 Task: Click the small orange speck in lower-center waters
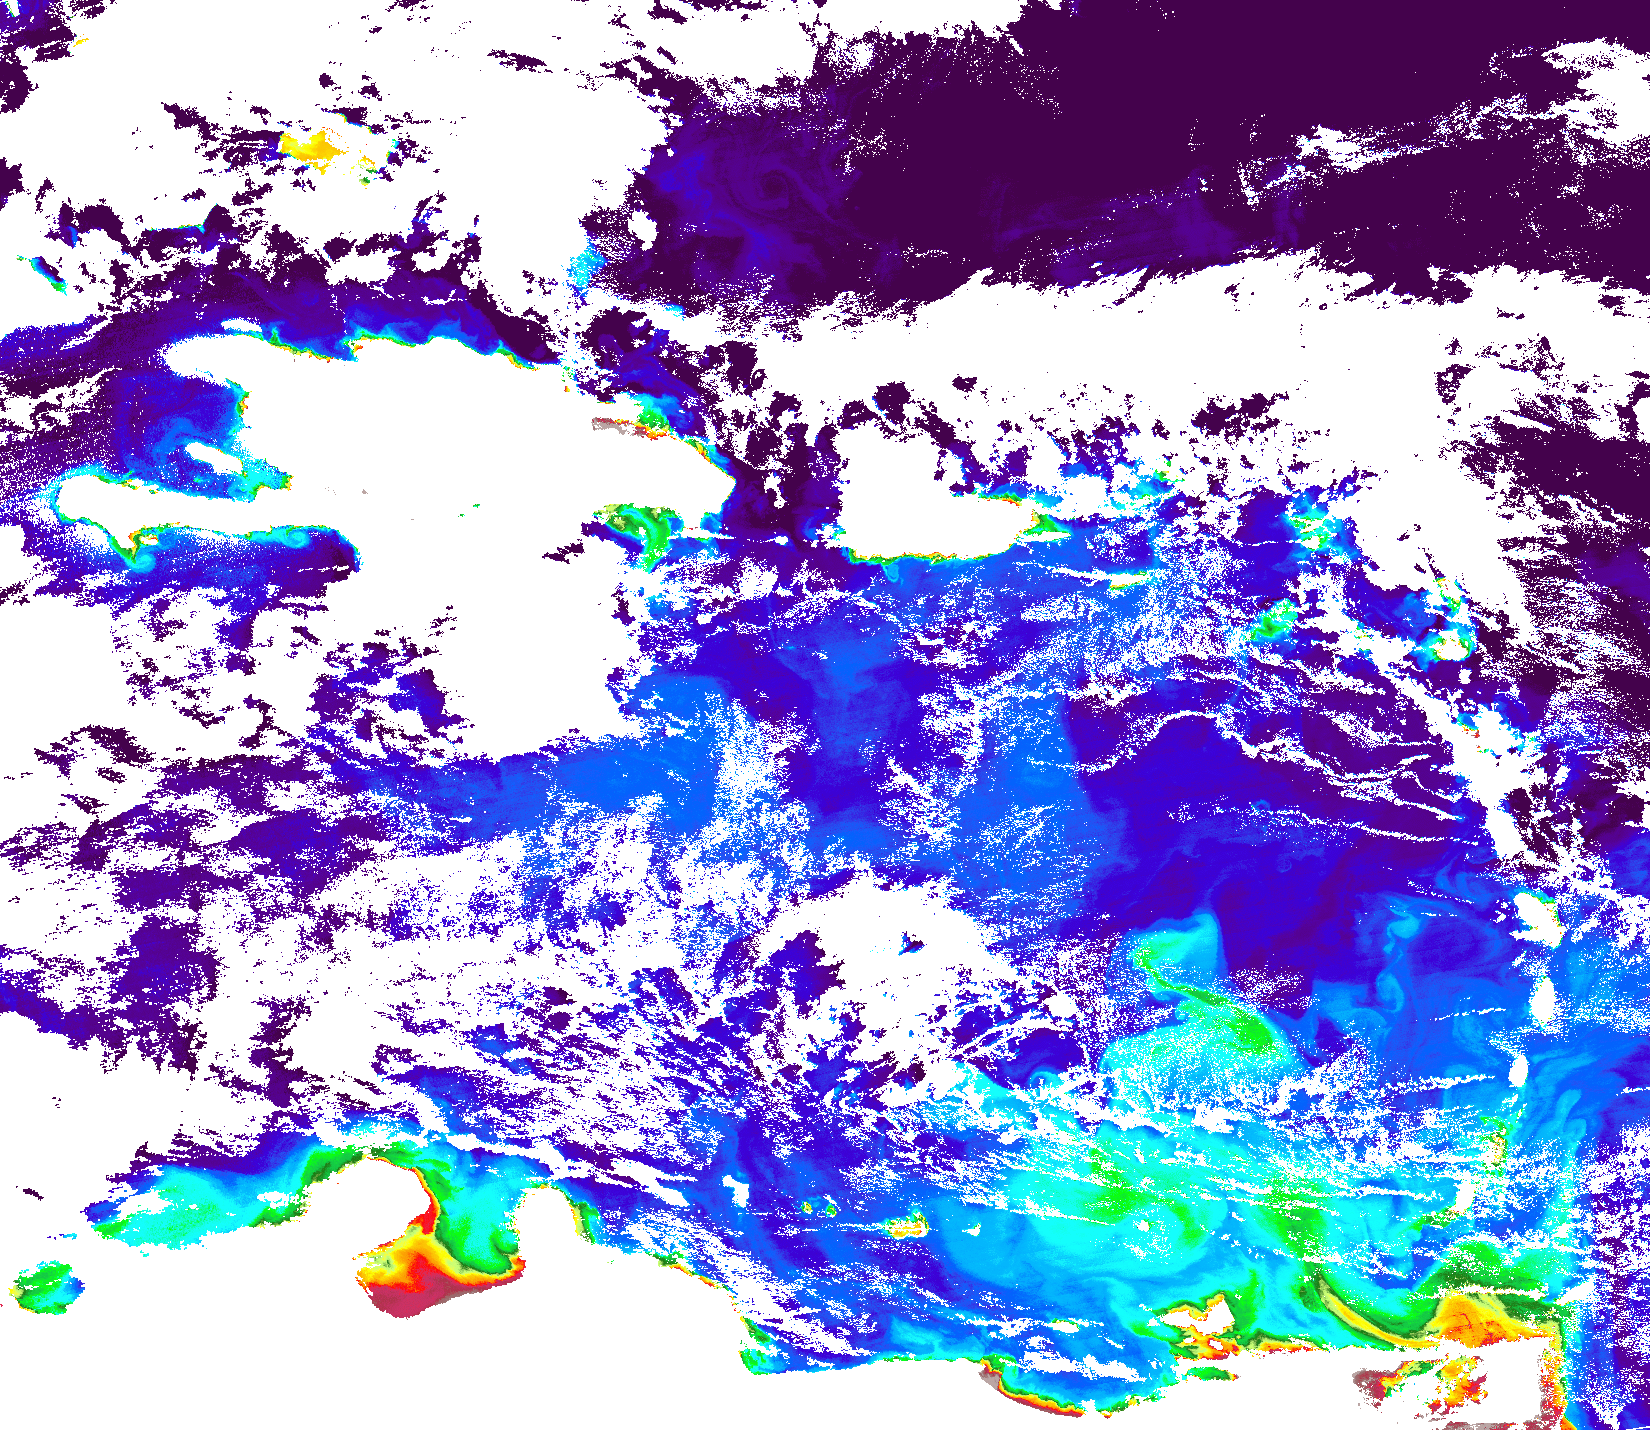tap(908, 1226)
